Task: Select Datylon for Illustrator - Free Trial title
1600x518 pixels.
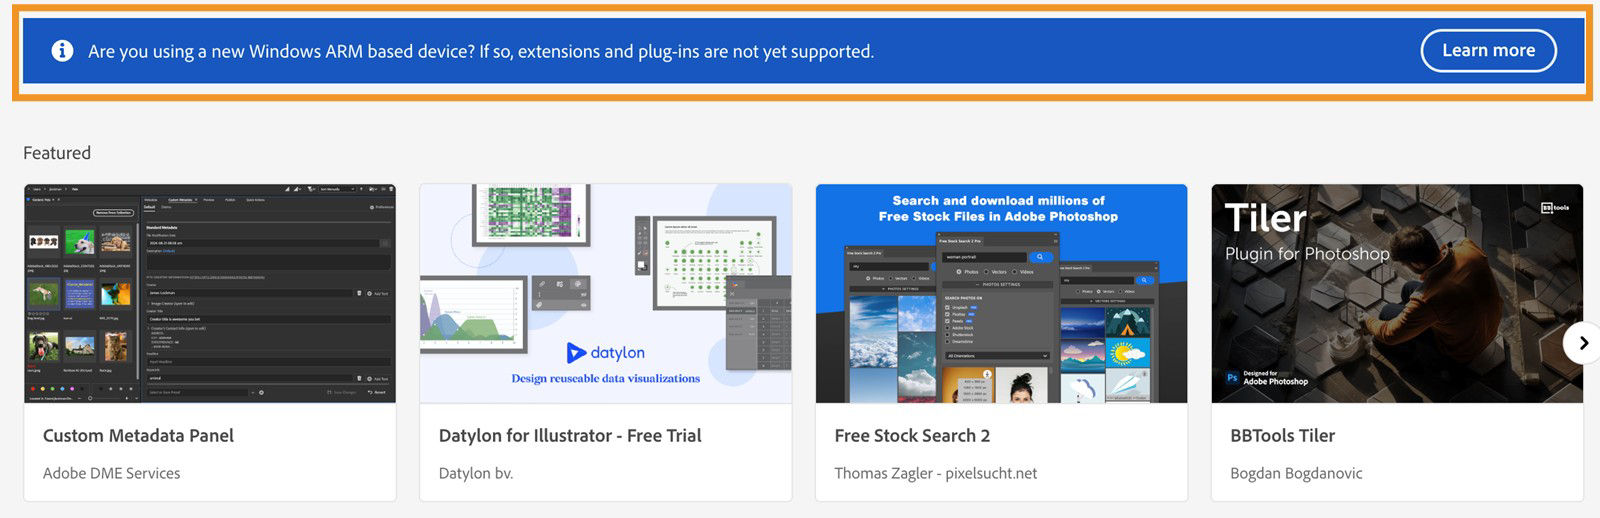Action: click(570, 436)
